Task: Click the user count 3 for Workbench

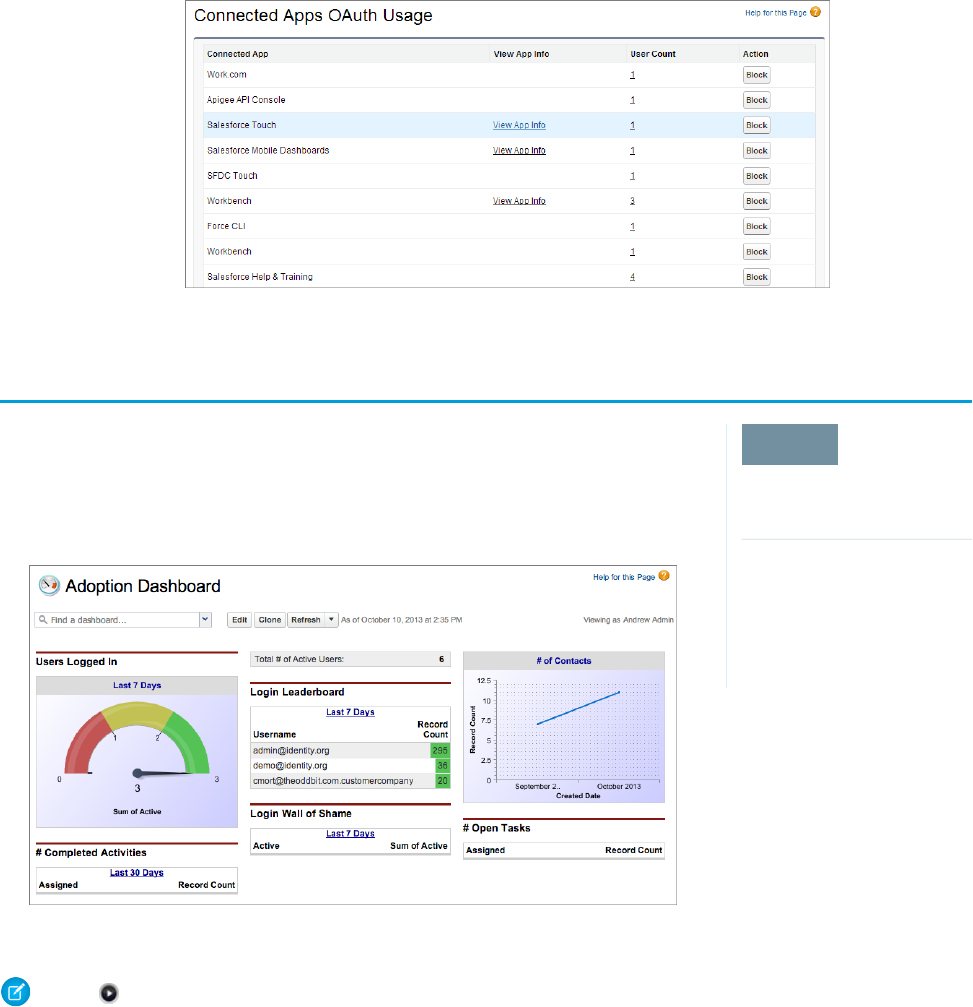Action: tap(633, 201)
